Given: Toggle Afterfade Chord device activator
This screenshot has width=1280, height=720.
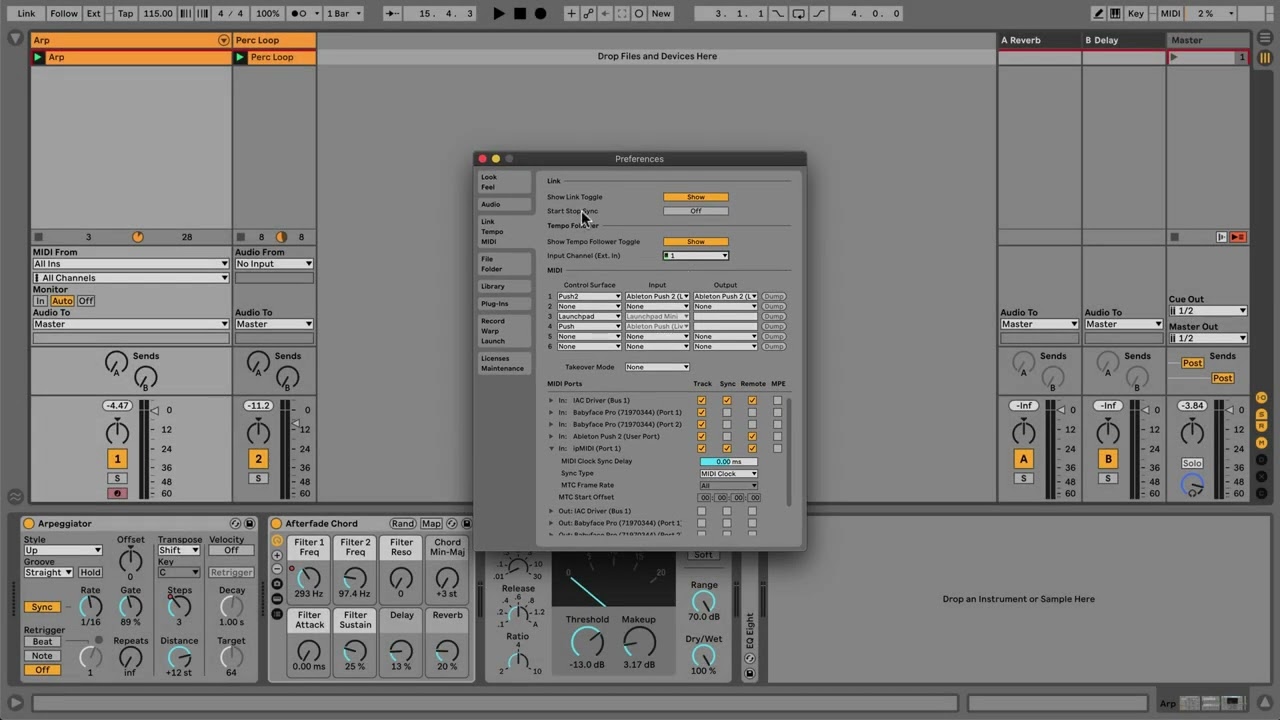Looking at the screenshot, I should (x=276, y=523).
